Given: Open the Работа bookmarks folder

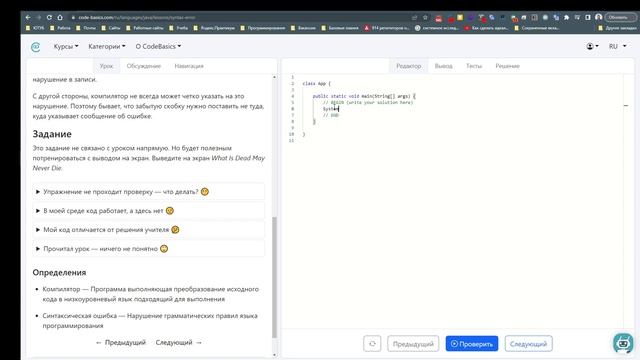Looking at the screenshot, I should (60, 28).
